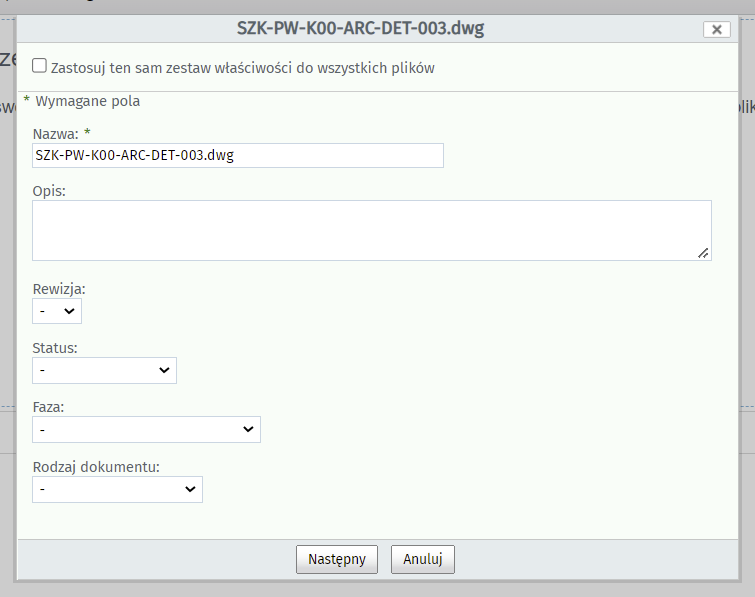The height and width of the screenshot is (597, 755).
Task: Close the dialog with the X button
Action: 716,29
